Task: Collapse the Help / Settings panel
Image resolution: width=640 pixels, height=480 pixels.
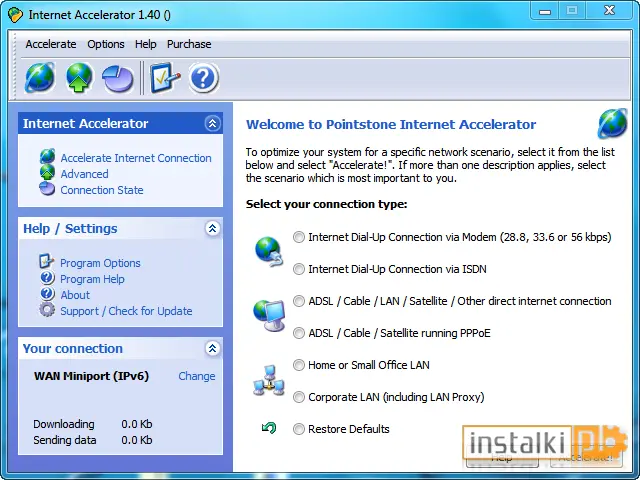Action: (x=212, y=229)
